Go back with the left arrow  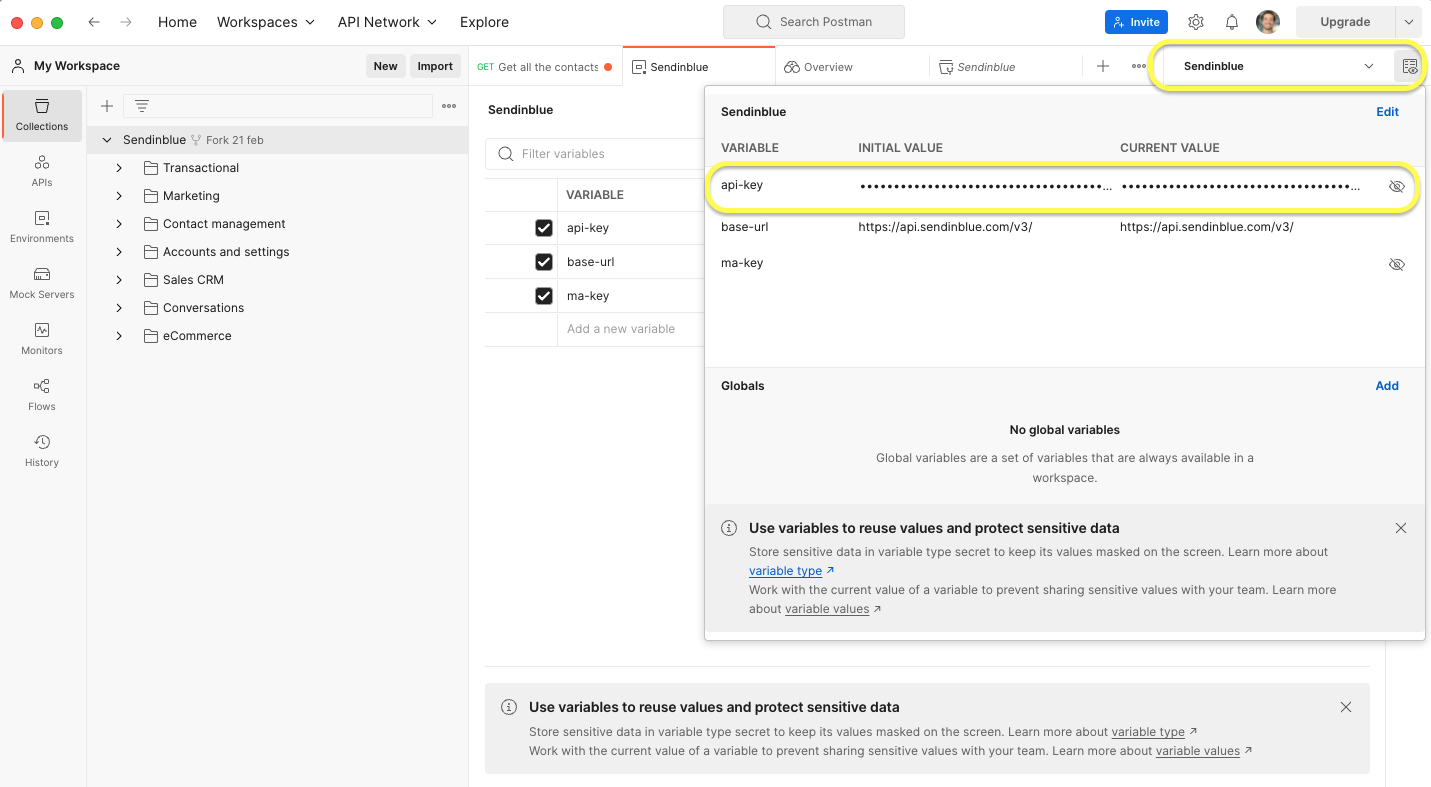coord(94,22)
